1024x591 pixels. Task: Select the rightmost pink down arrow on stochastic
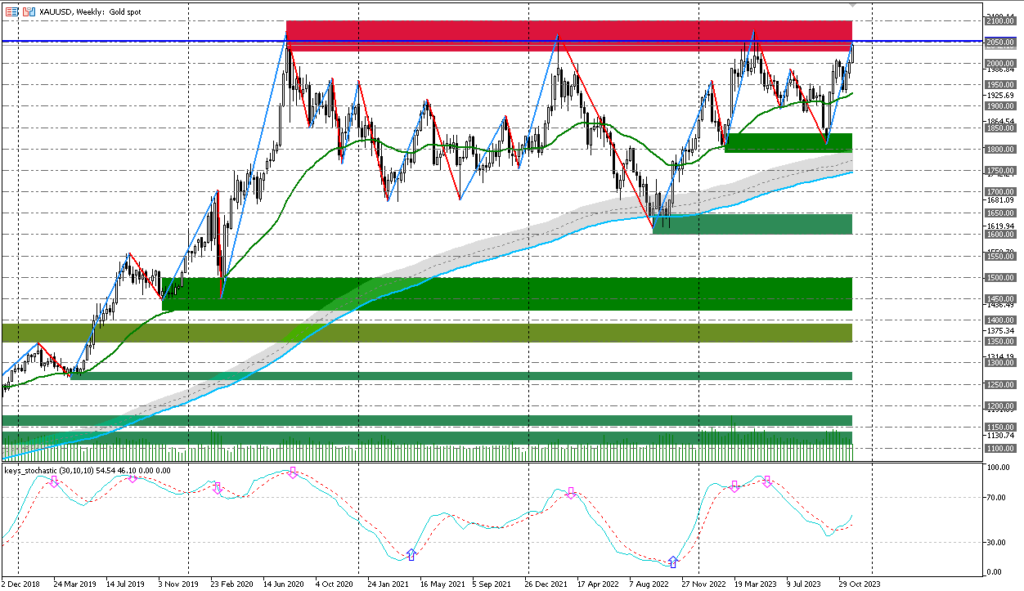[768, 481]
